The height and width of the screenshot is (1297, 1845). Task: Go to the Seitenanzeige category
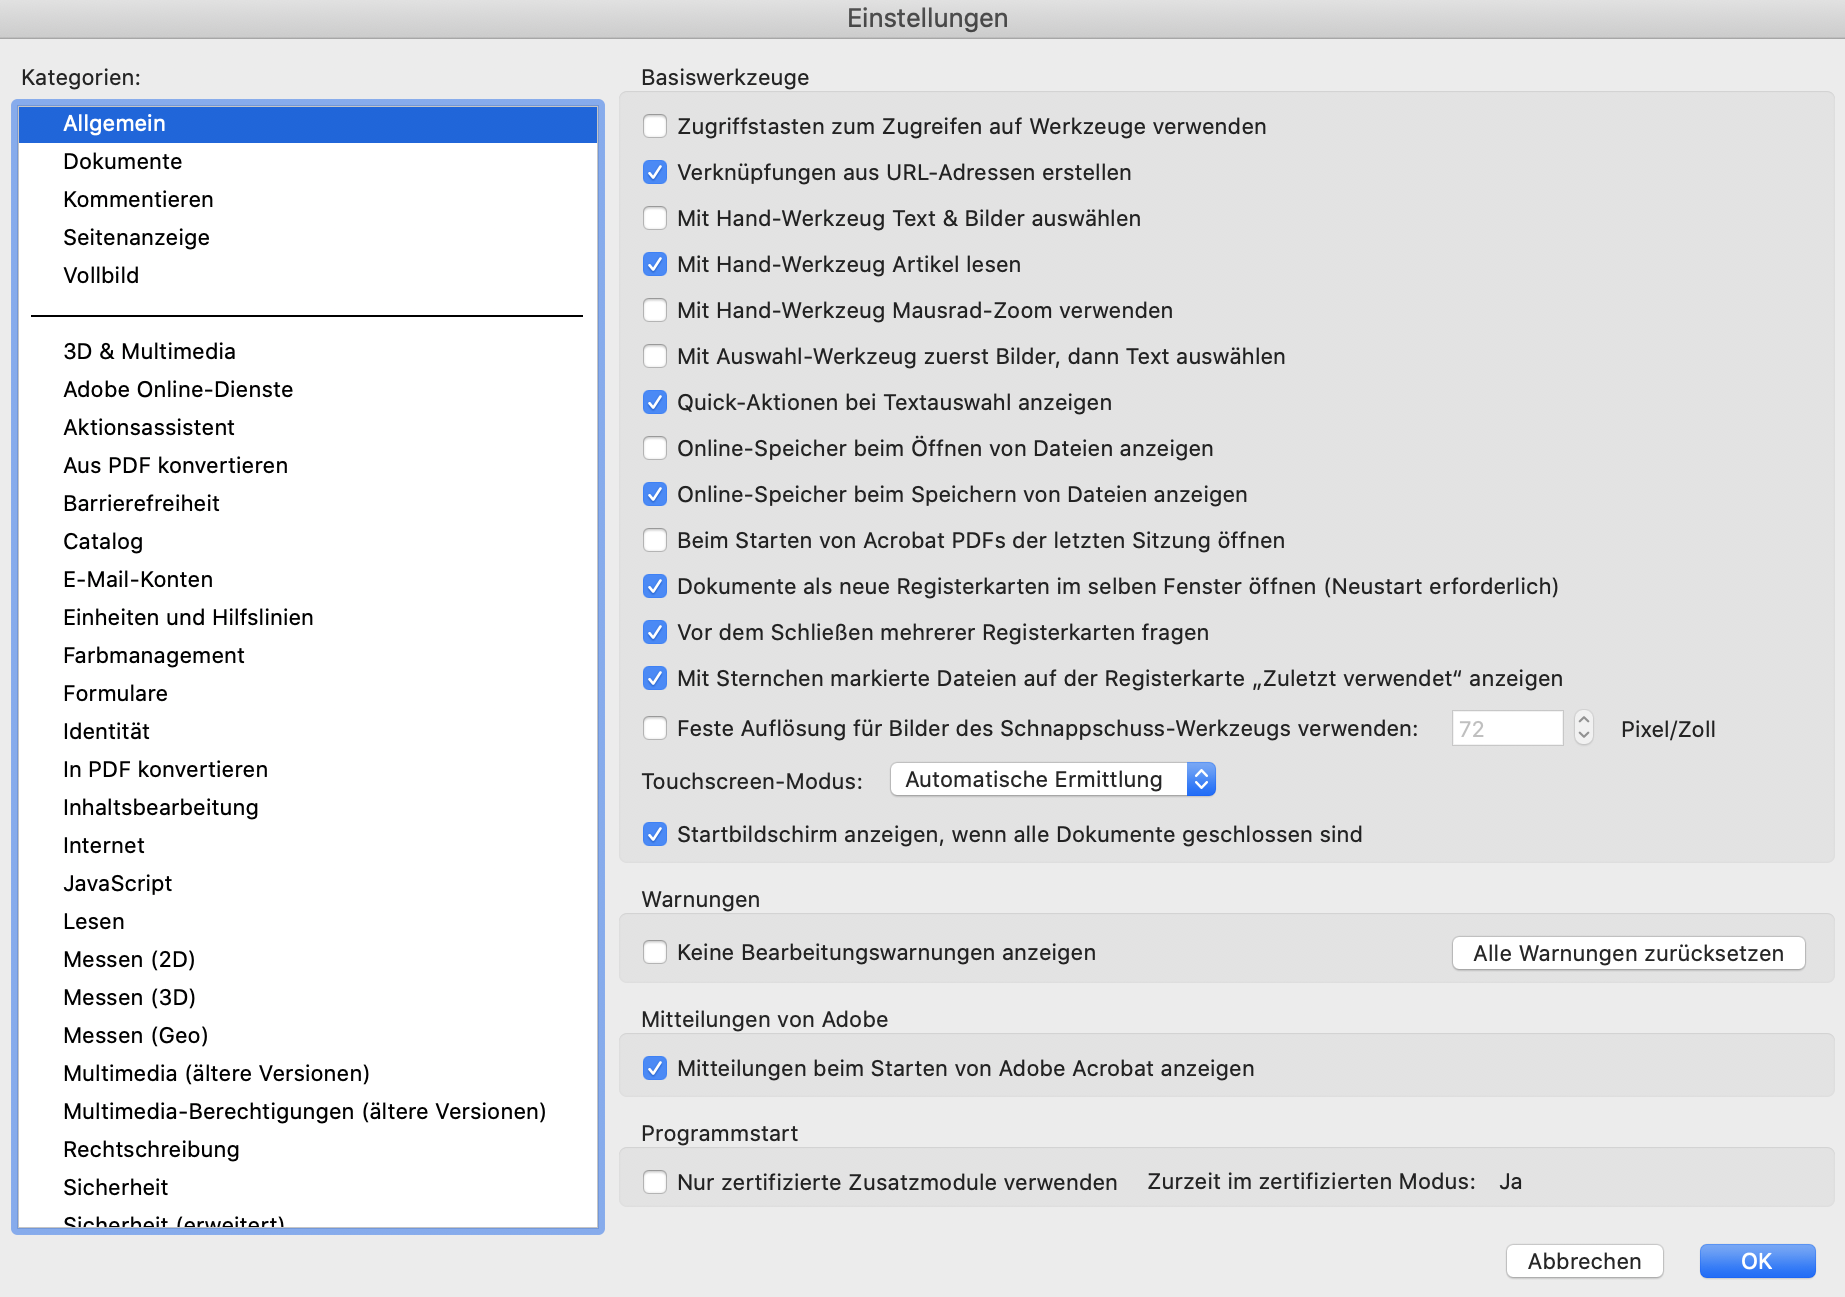pyautogui.click(x=308, y=237)
